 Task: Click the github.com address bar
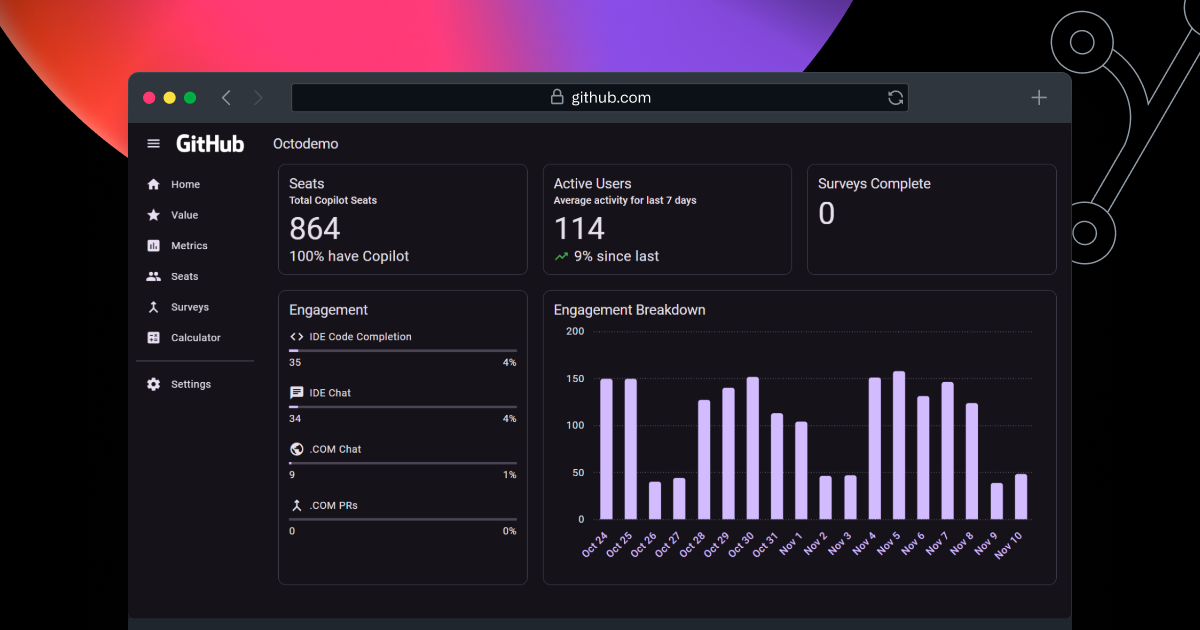pos(600,97)
